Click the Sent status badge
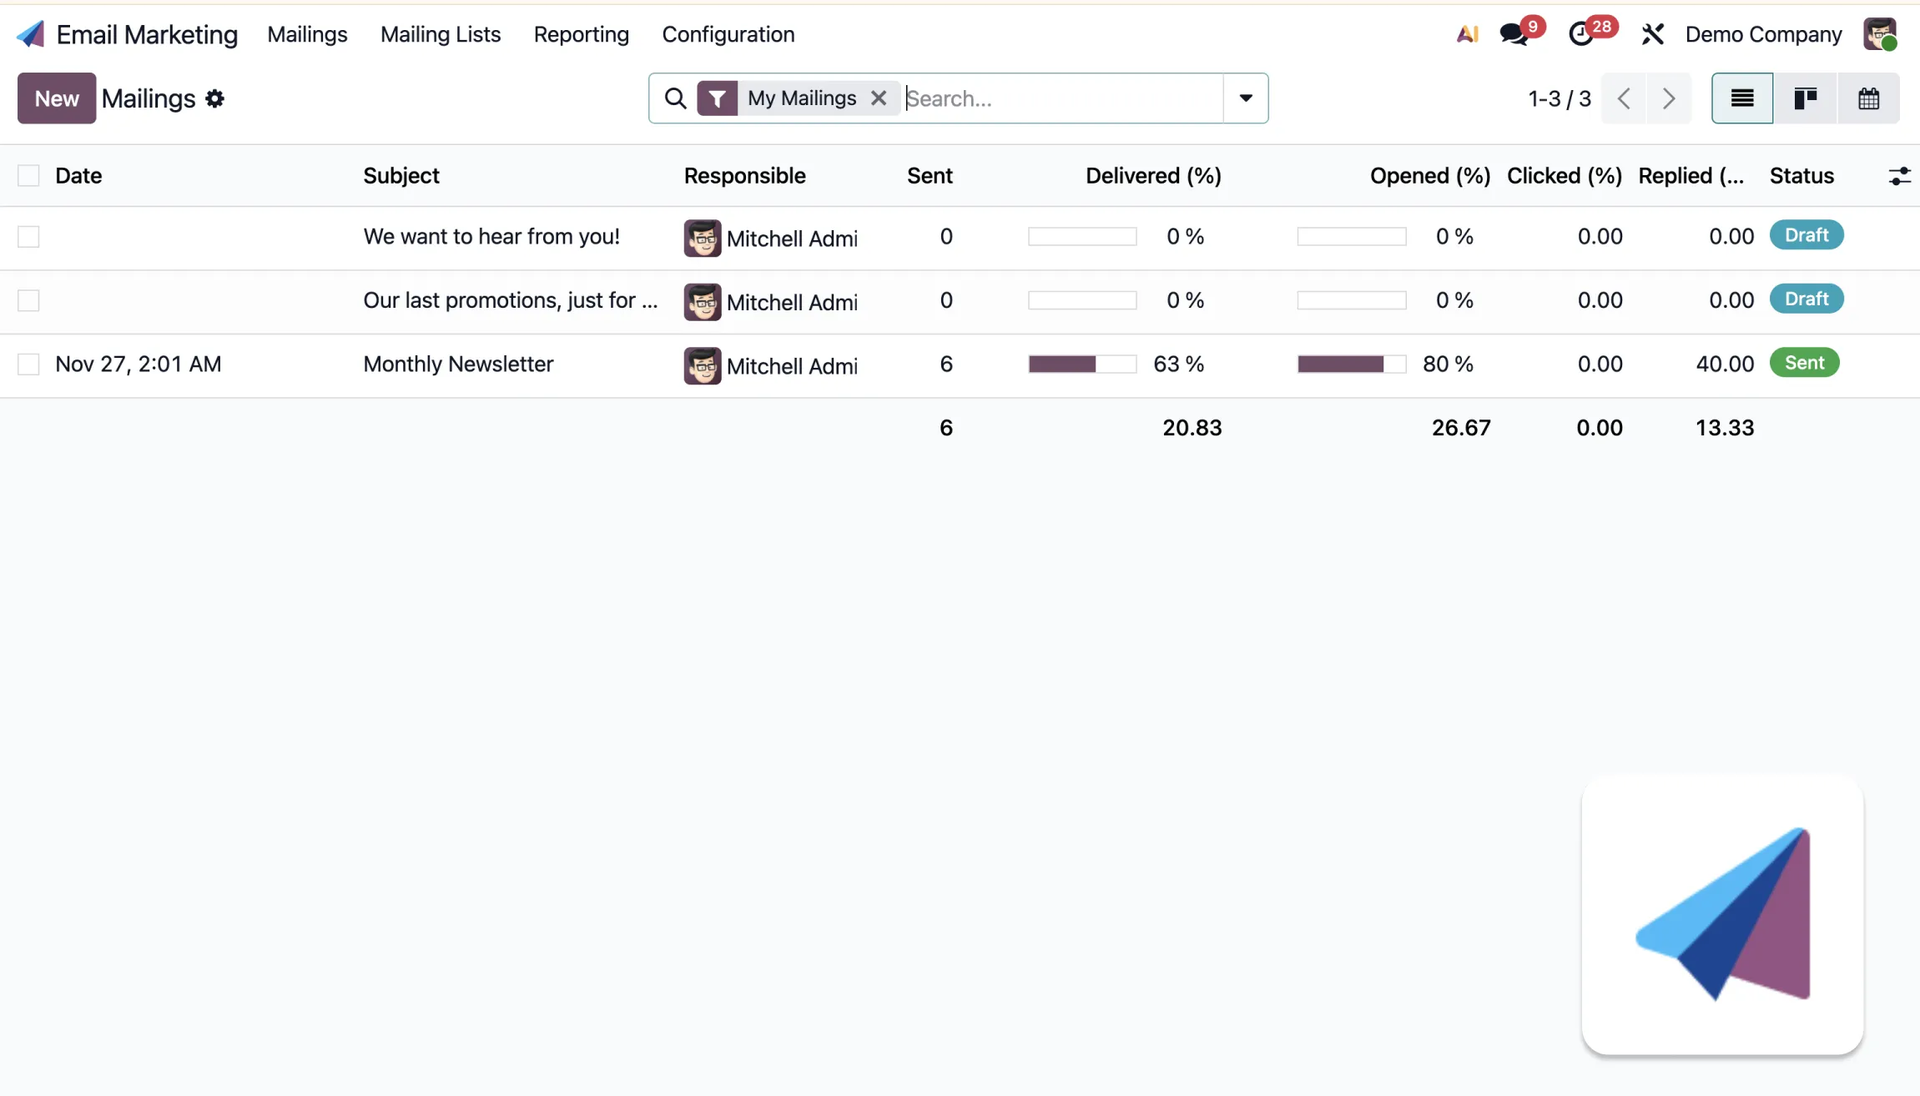 point(1804,363)
